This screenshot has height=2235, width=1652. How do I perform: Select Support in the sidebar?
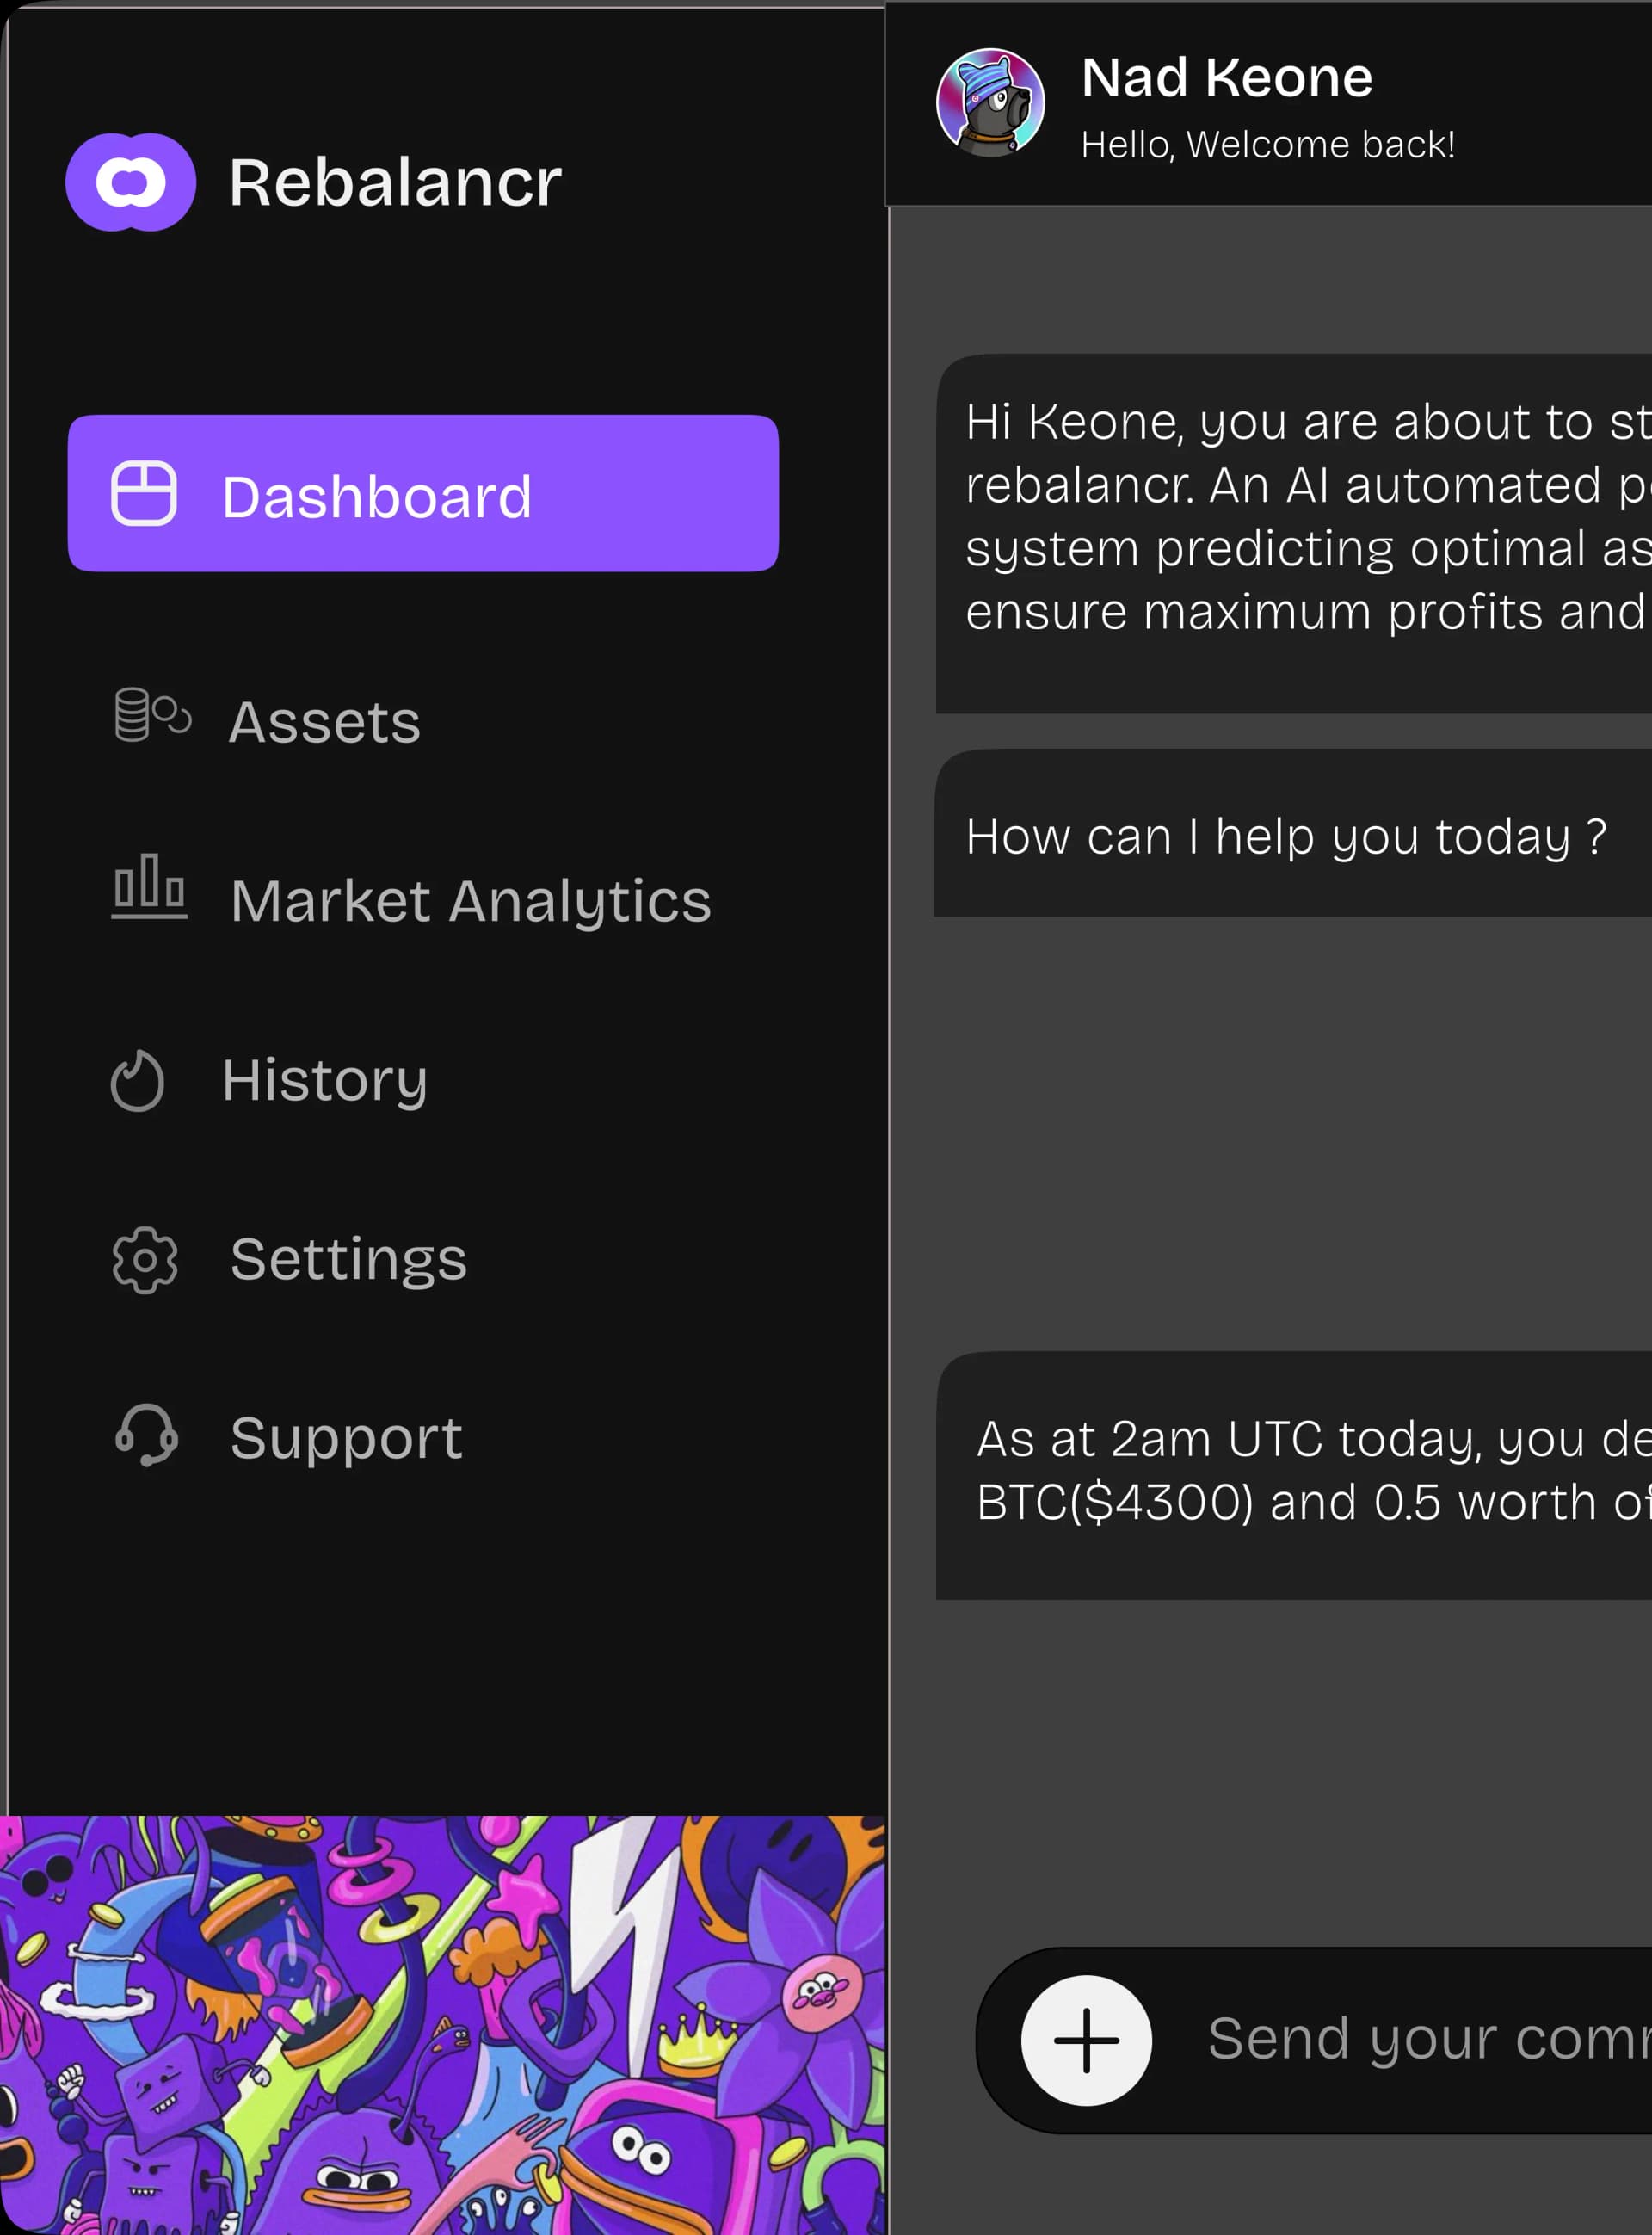click(346, 1438)
